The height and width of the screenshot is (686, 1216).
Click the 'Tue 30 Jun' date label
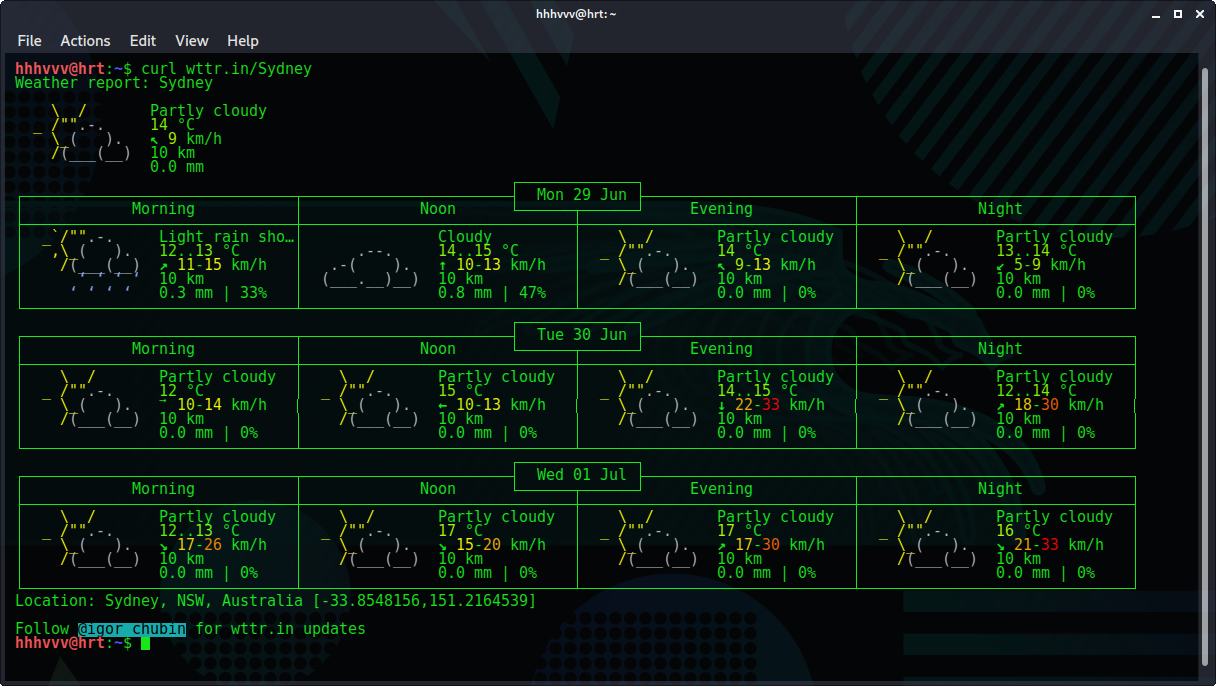point(582,335)
